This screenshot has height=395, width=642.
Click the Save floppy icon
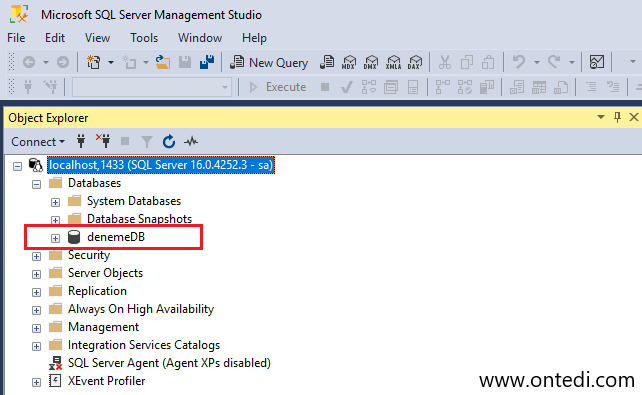pyautogui.click(x=185, y=62)
